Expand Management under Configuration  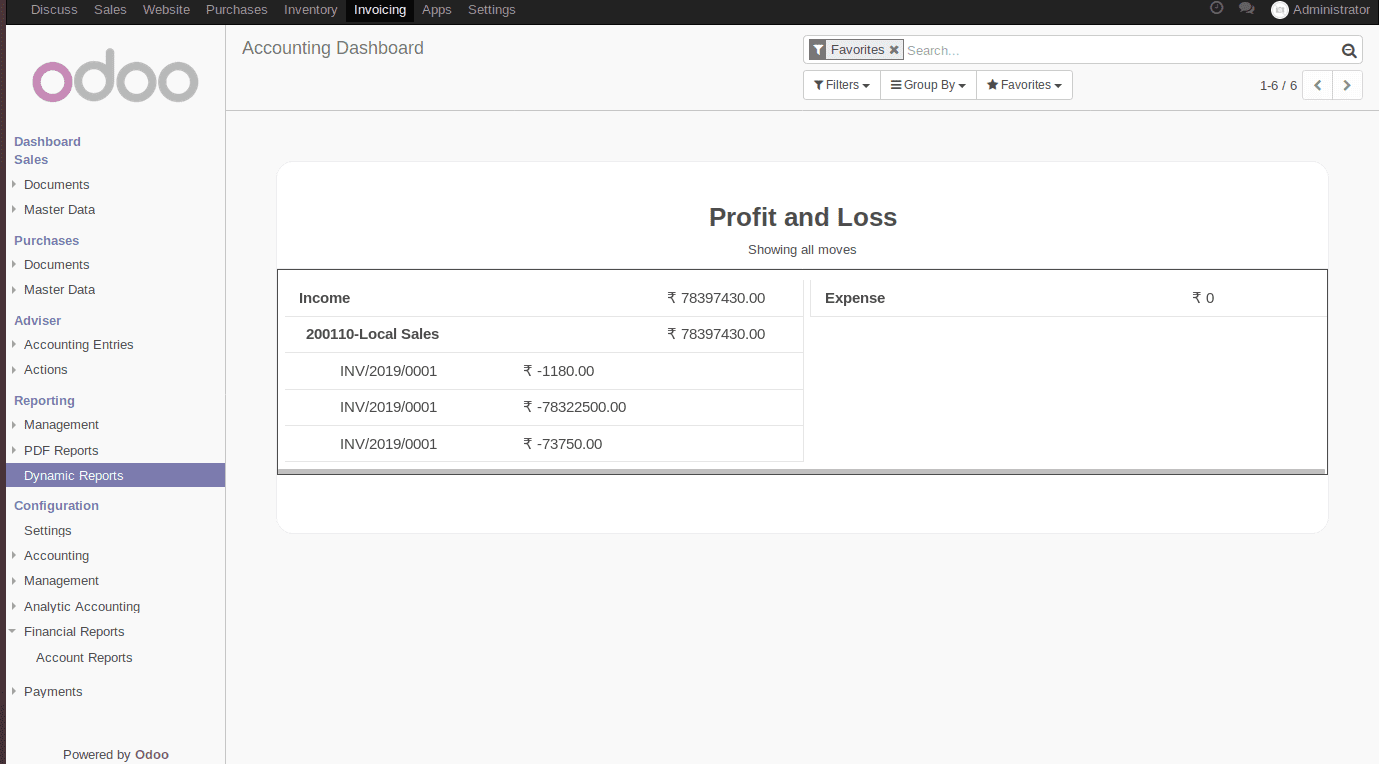click(x=61, y=581)
